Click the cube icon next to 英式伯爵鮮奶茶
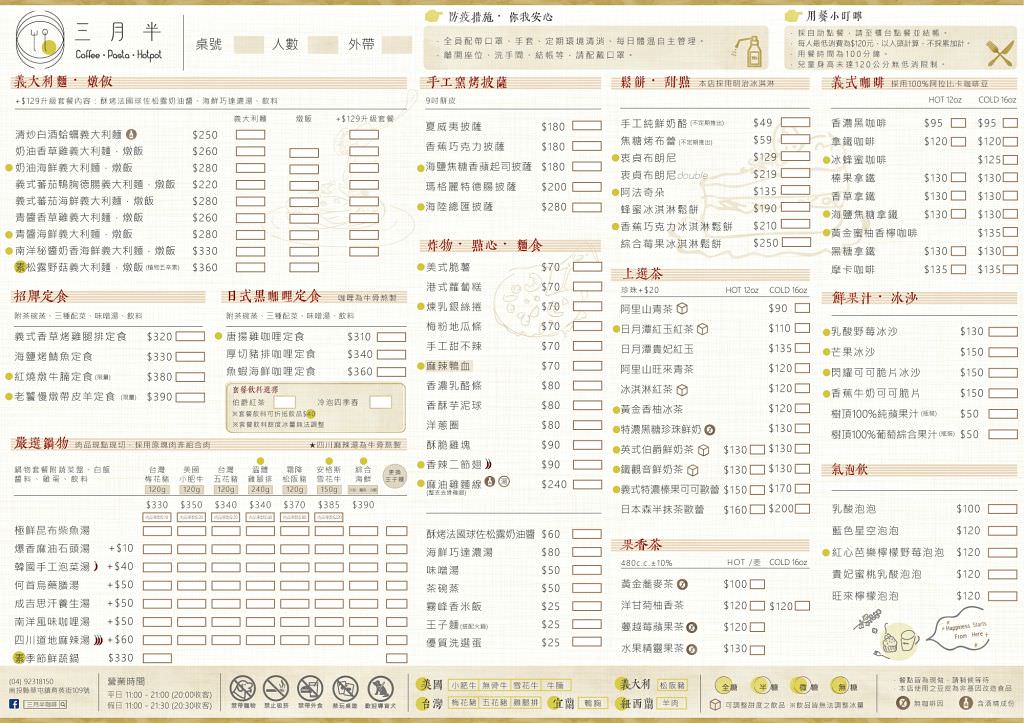1024x723 pixels. 703,450
